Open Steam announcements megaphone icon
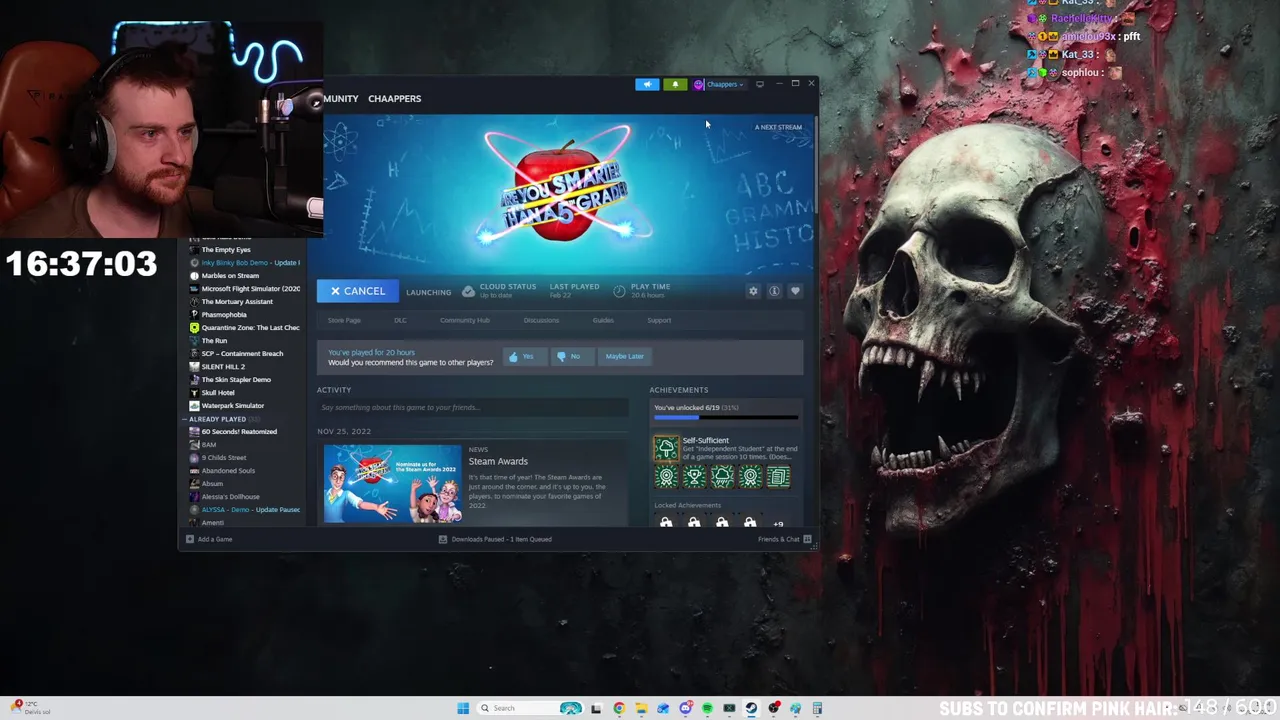 pos(647,84)
